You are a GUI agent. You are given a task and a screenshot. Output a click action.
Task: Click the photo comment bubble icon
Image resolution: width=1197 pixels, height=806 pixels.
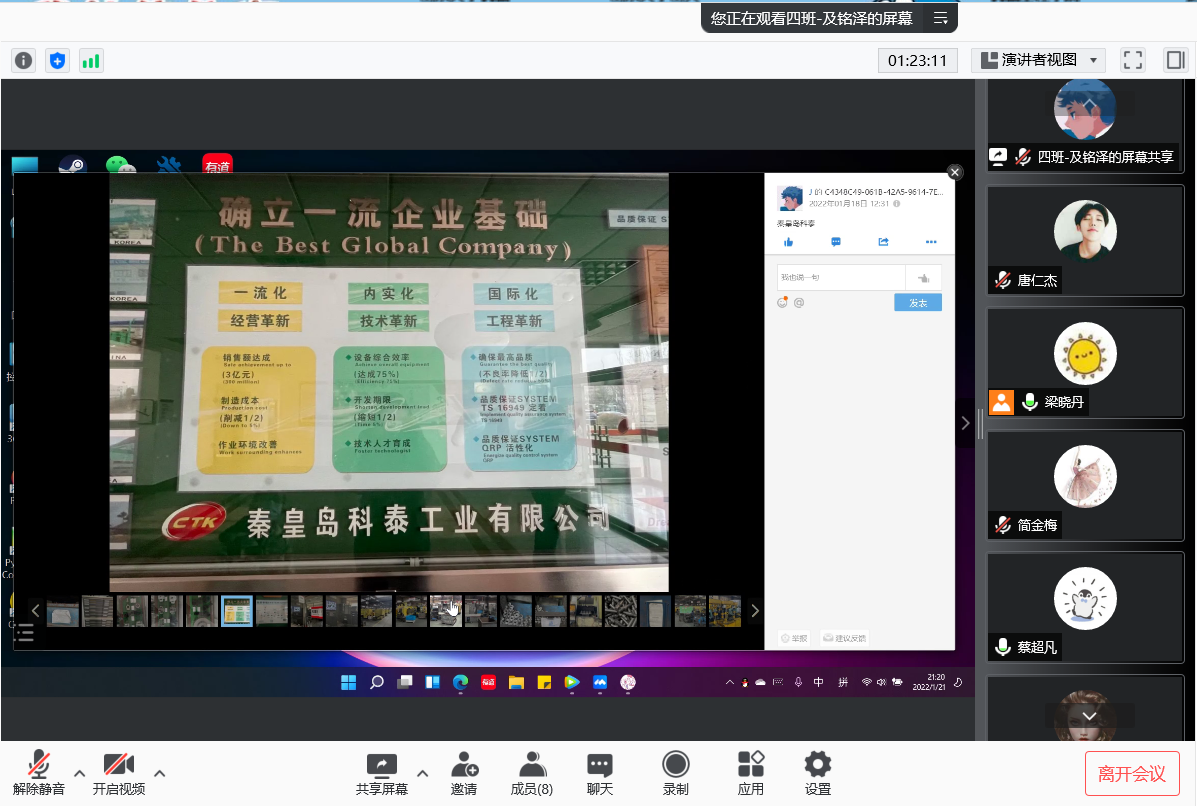[836, 242]
